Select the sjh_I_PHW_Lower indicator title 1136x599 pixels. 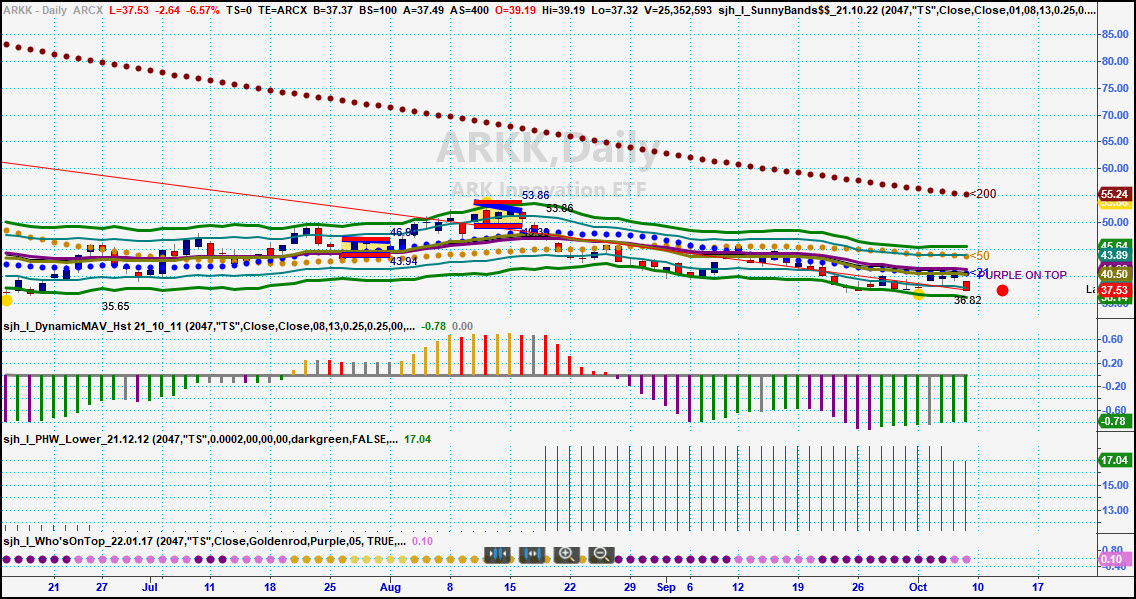201,439
